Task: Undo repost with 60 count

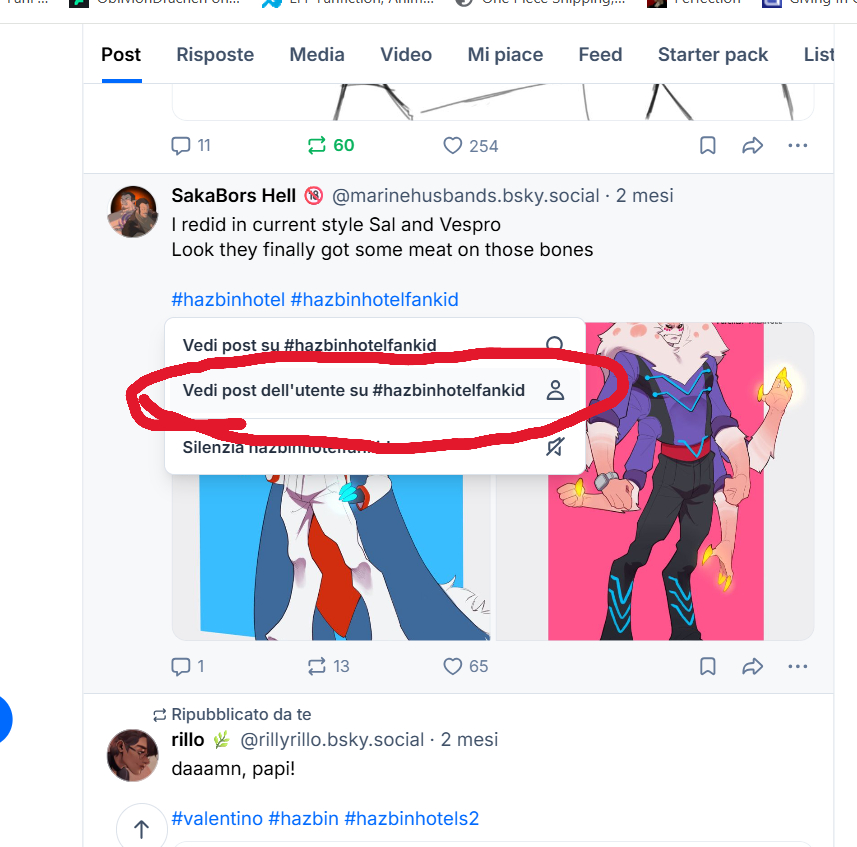Action: click(x=317, y=146)
